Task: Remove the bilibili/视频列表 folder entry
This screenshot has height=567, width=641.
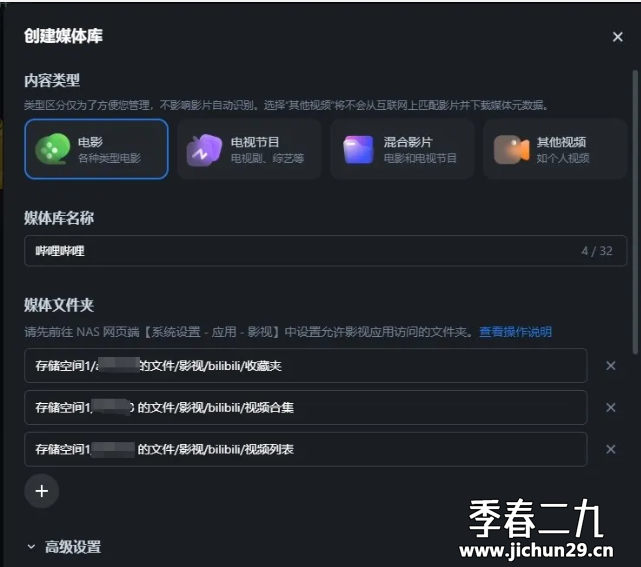Action: tap(611, 449)
